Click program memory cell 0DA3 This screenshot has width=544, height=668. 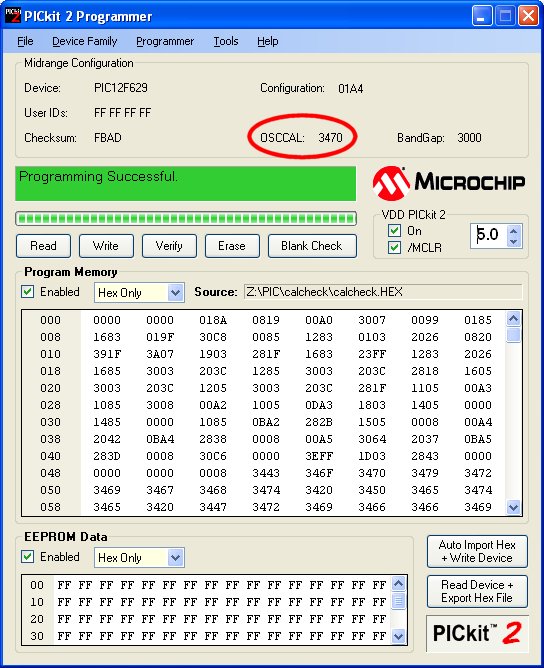pyautogui.click(x=319, y=405)
